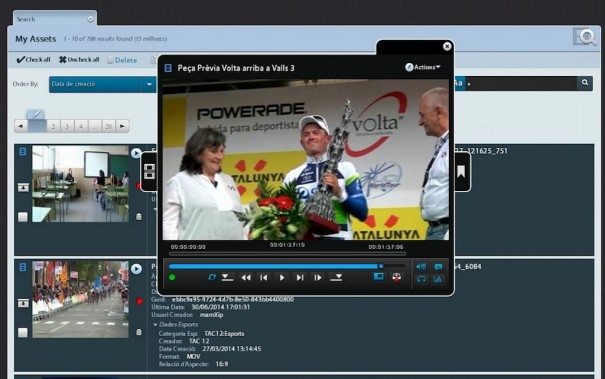Toggle the fullscreen view icon
This screenshot has height=379, width=605.
379,276
